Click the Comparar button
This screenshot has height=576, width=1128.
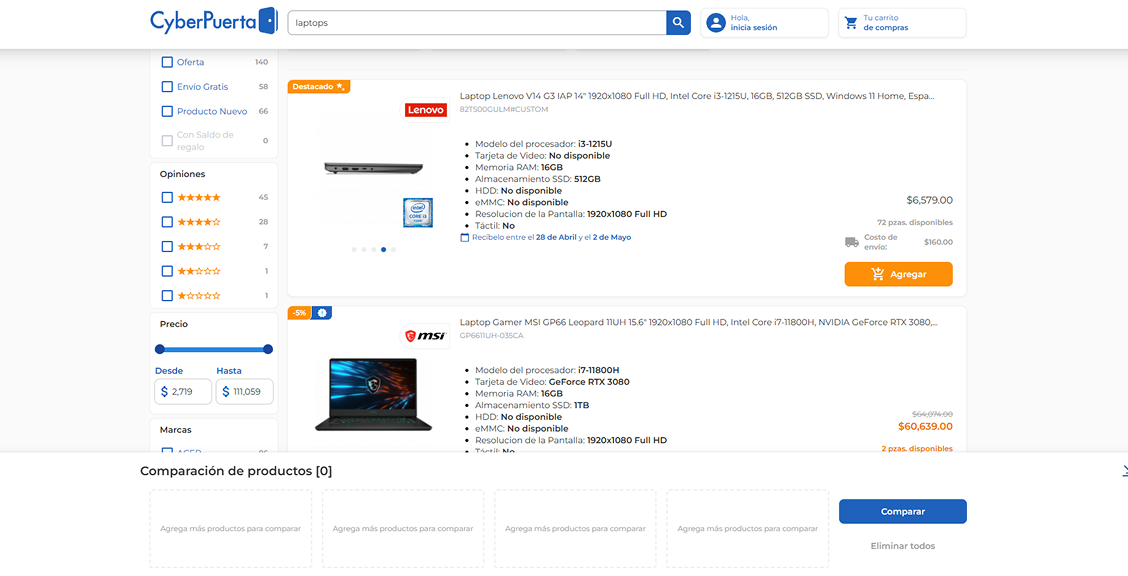tap(902, 511)
